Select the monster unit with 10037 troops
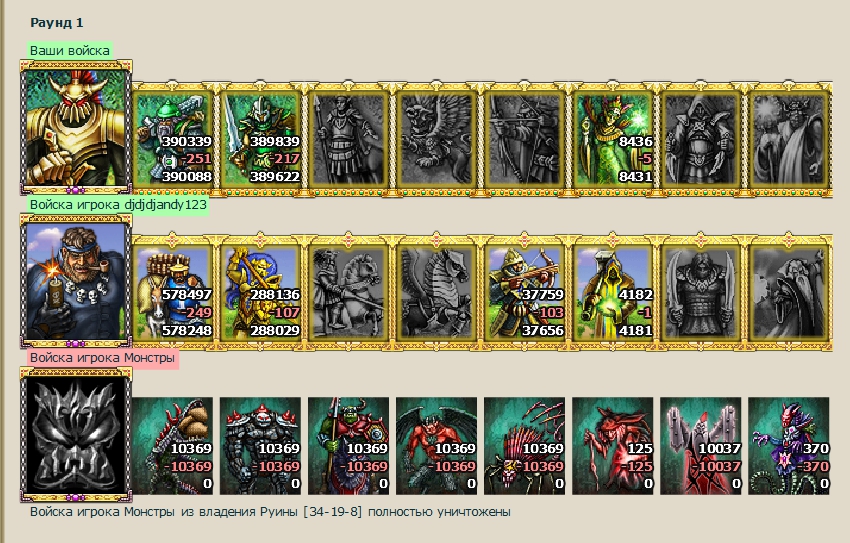 point(700,445)
